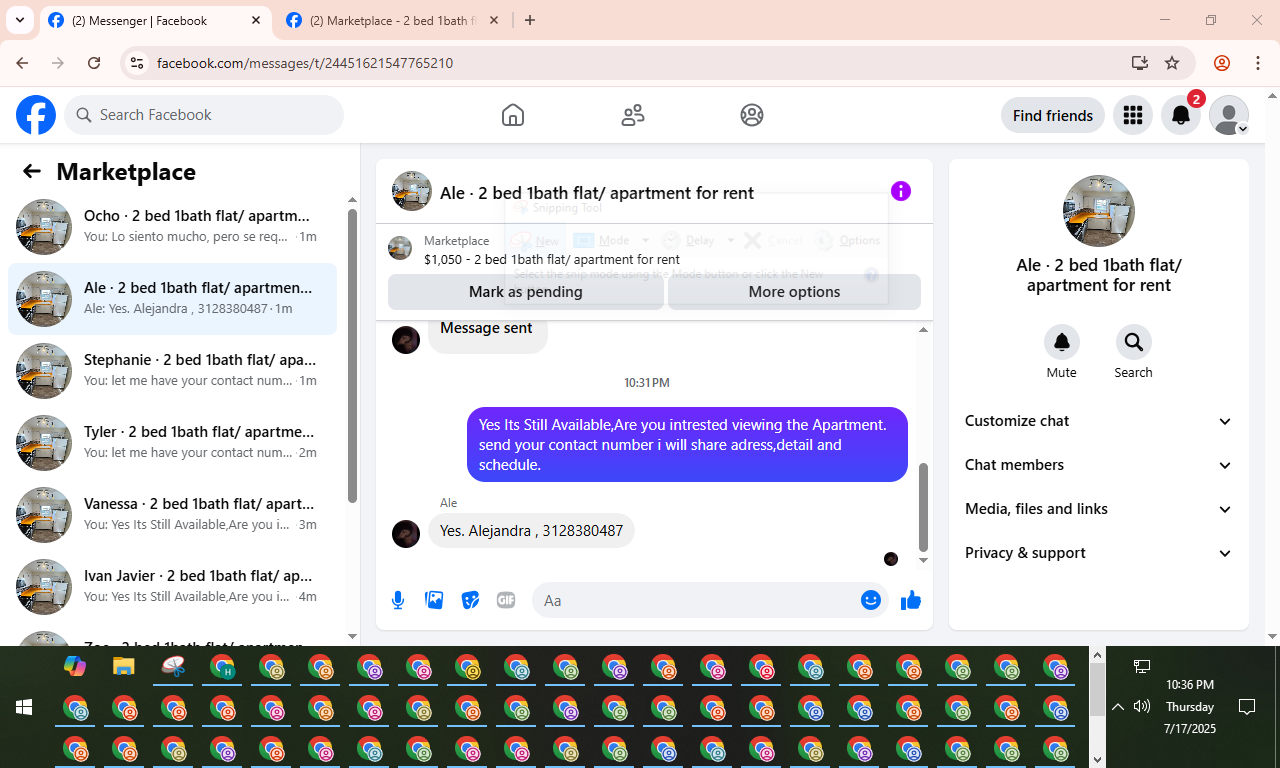Click the volume icon in system tray

click(x=1142, y=707)
